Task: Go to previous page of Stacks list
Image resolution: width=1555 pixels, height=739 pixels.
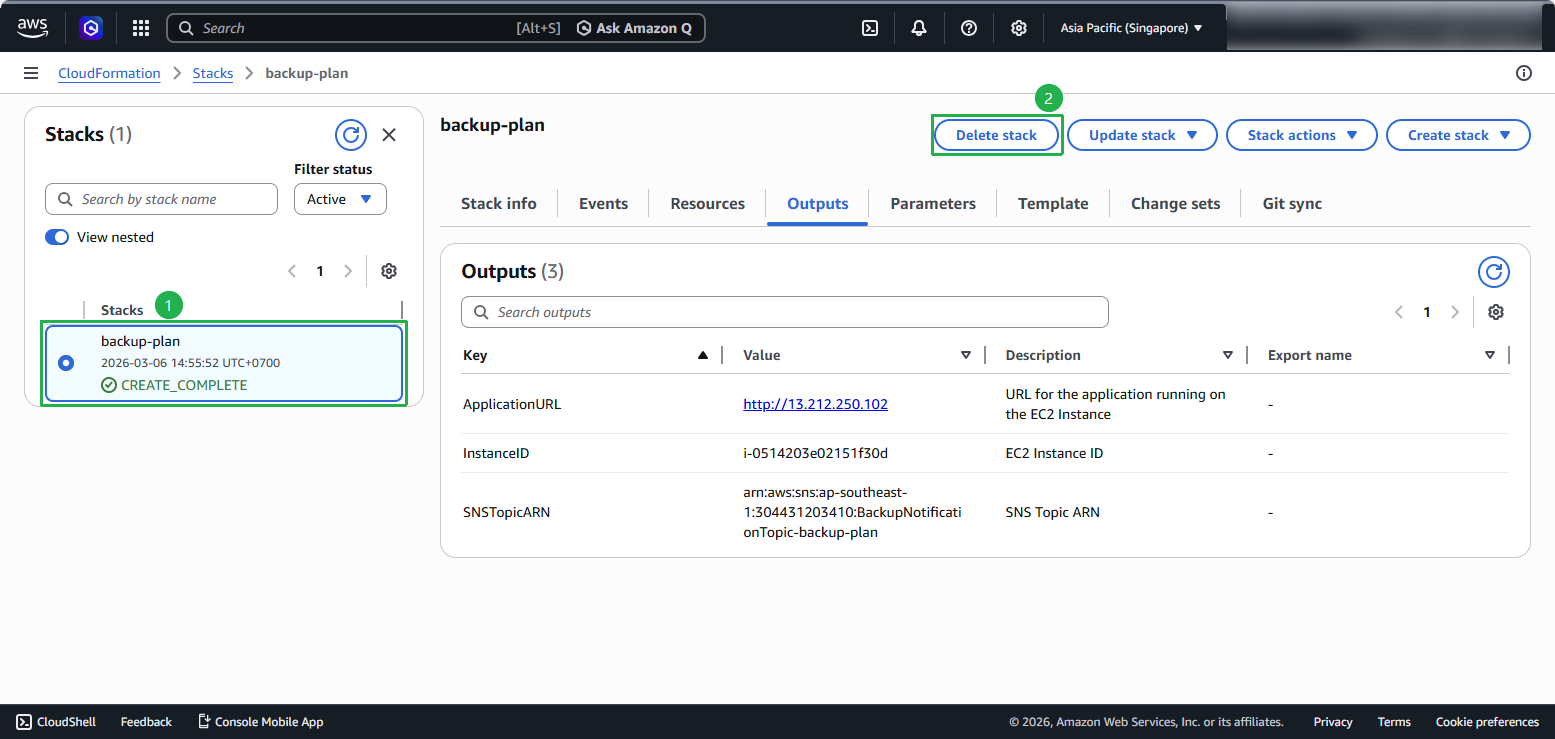Action: [292, 271]
